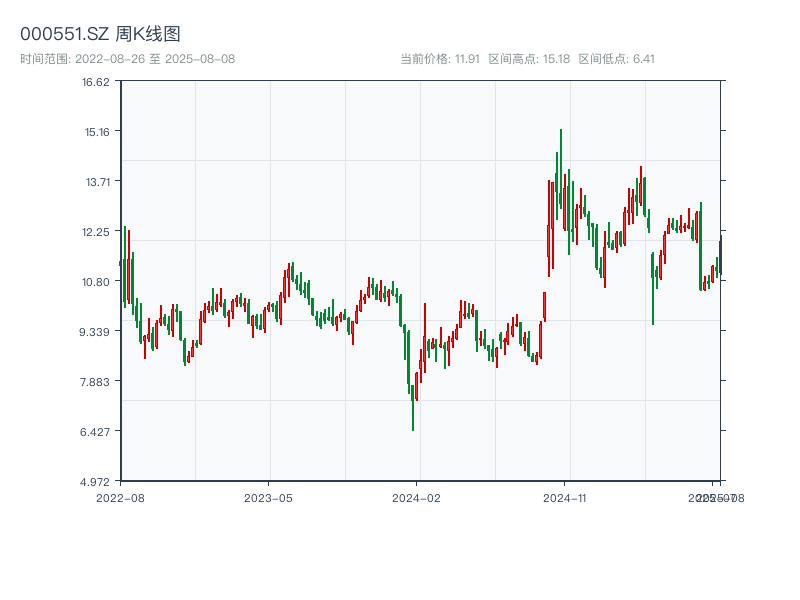Select the 时间范围 date range text
The image size is (800, 600).
[x=127, y=58]
